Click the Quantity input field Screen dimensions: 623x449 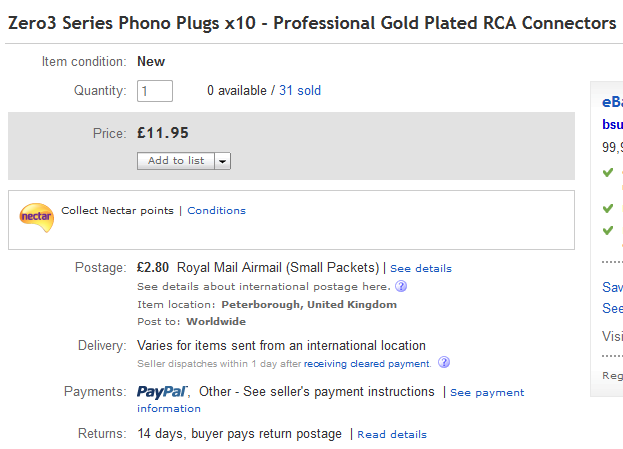pyautogui.click(x=155, y=91)
